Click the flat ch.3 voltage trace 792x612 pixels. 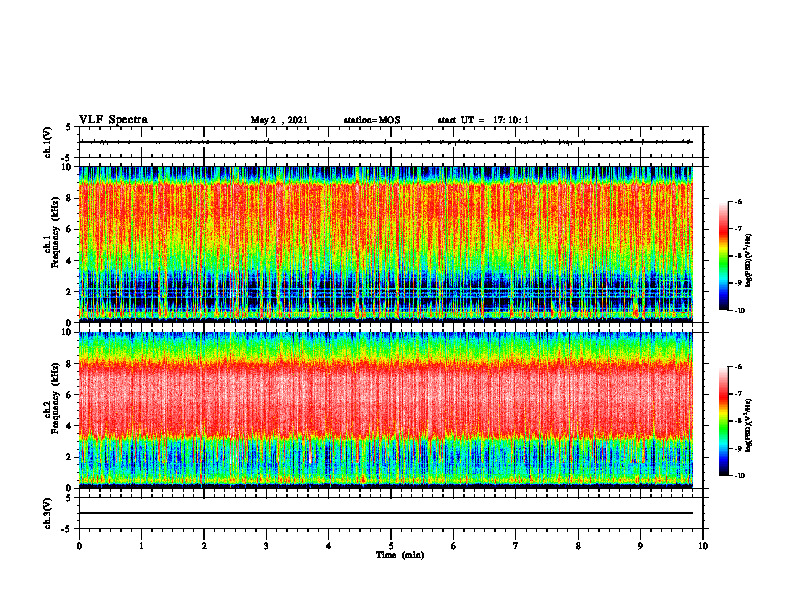coord(386,513)
